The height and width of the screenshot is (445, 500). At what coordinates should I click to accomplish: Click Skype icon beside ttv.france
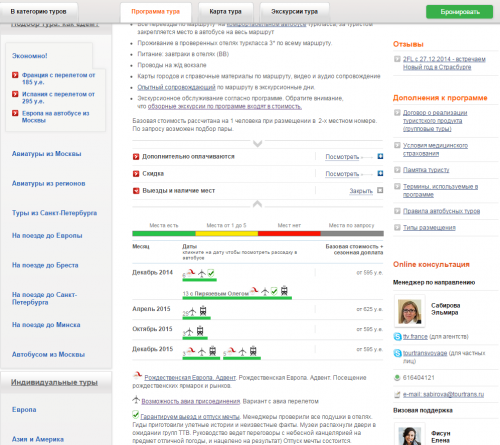pos(397,336)
